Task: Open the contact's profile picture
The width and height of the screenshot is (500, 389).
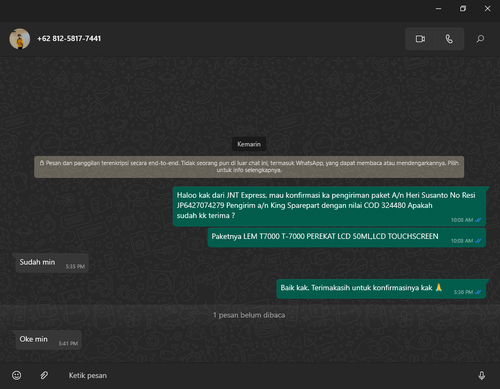Action: pos(20,39)
